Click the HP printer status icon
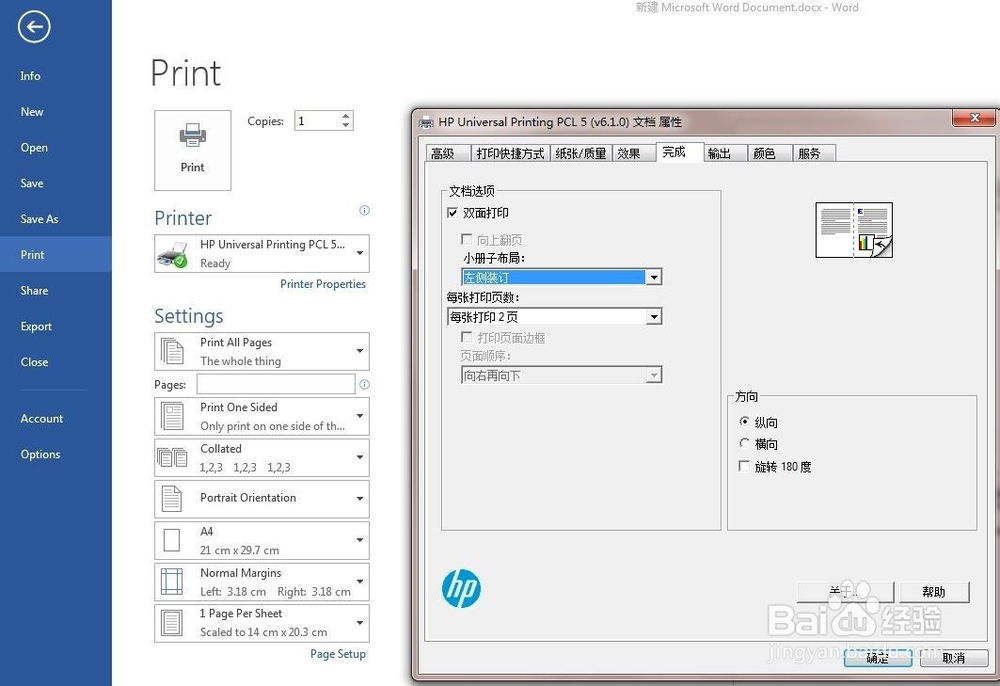Image resolution: width=1000 pixels, height=686 pixels. coord(172,254)
